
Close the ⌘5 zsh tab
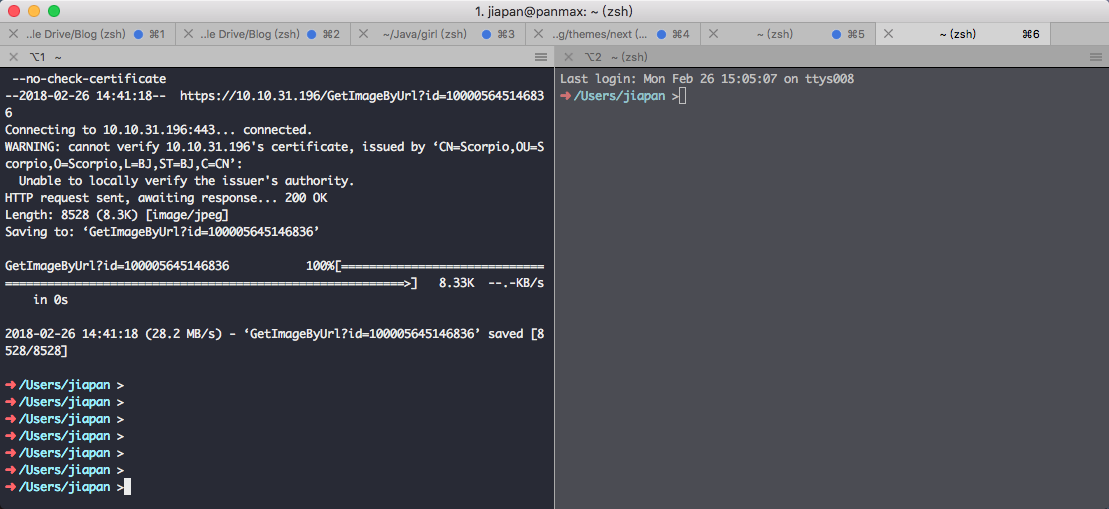coord(713,34)
